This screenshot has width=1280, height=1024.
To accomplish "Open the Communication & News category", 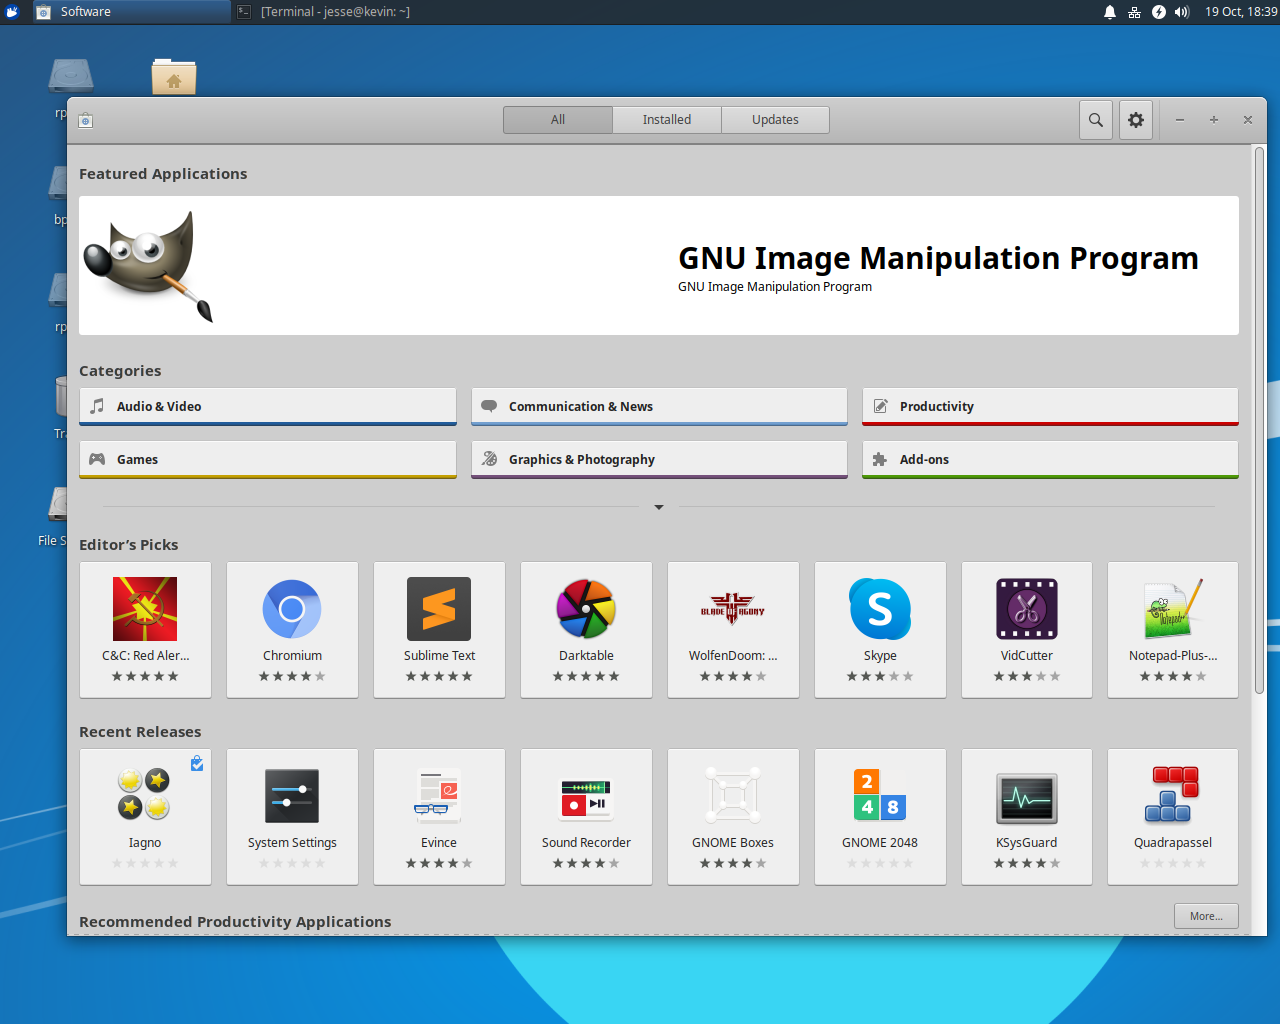I will pyautogui.click(x=659, y=407).
